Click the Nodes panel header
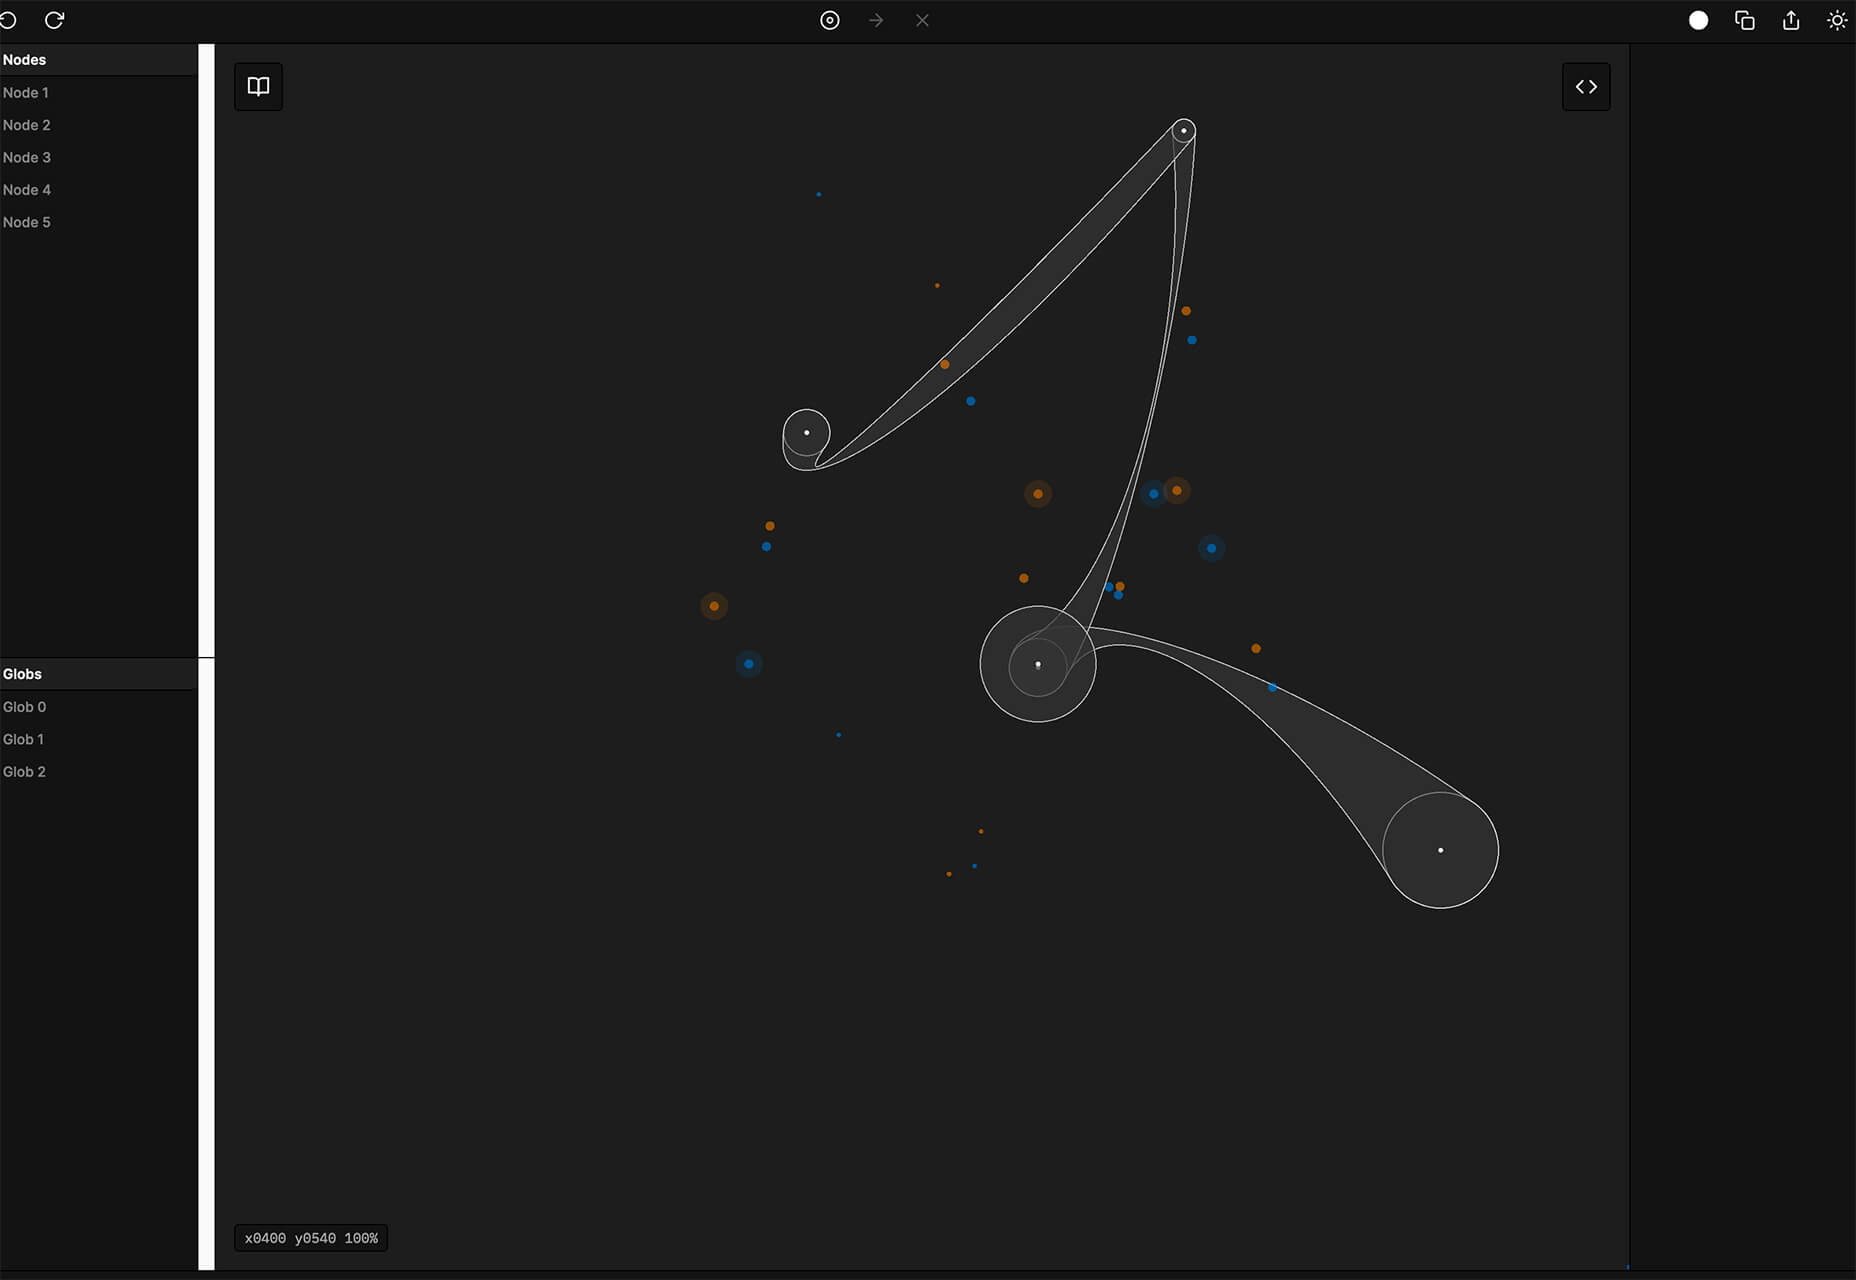 point(99,60)
